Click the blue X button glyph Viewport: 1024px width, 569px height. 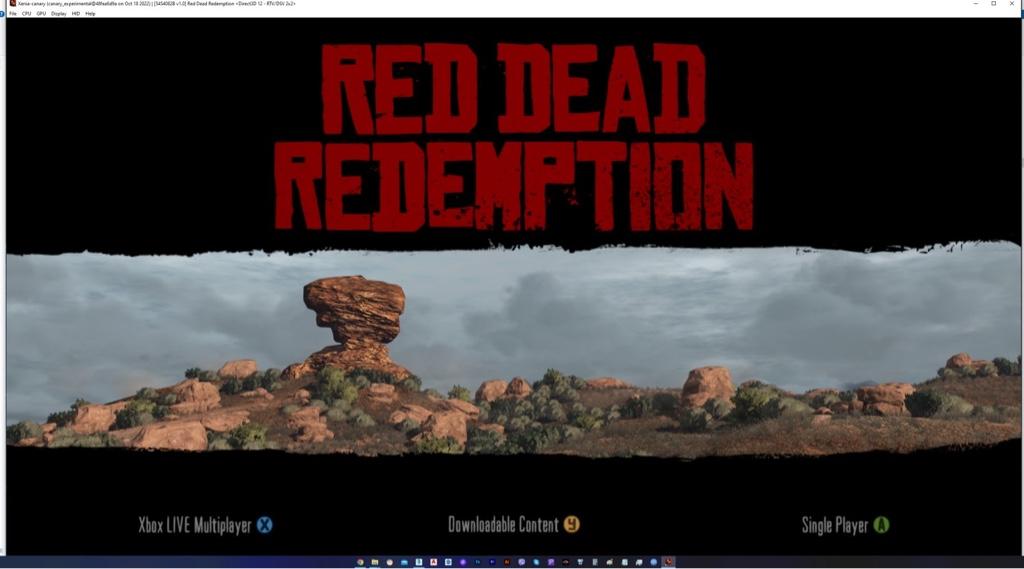(x=264, y=525)
